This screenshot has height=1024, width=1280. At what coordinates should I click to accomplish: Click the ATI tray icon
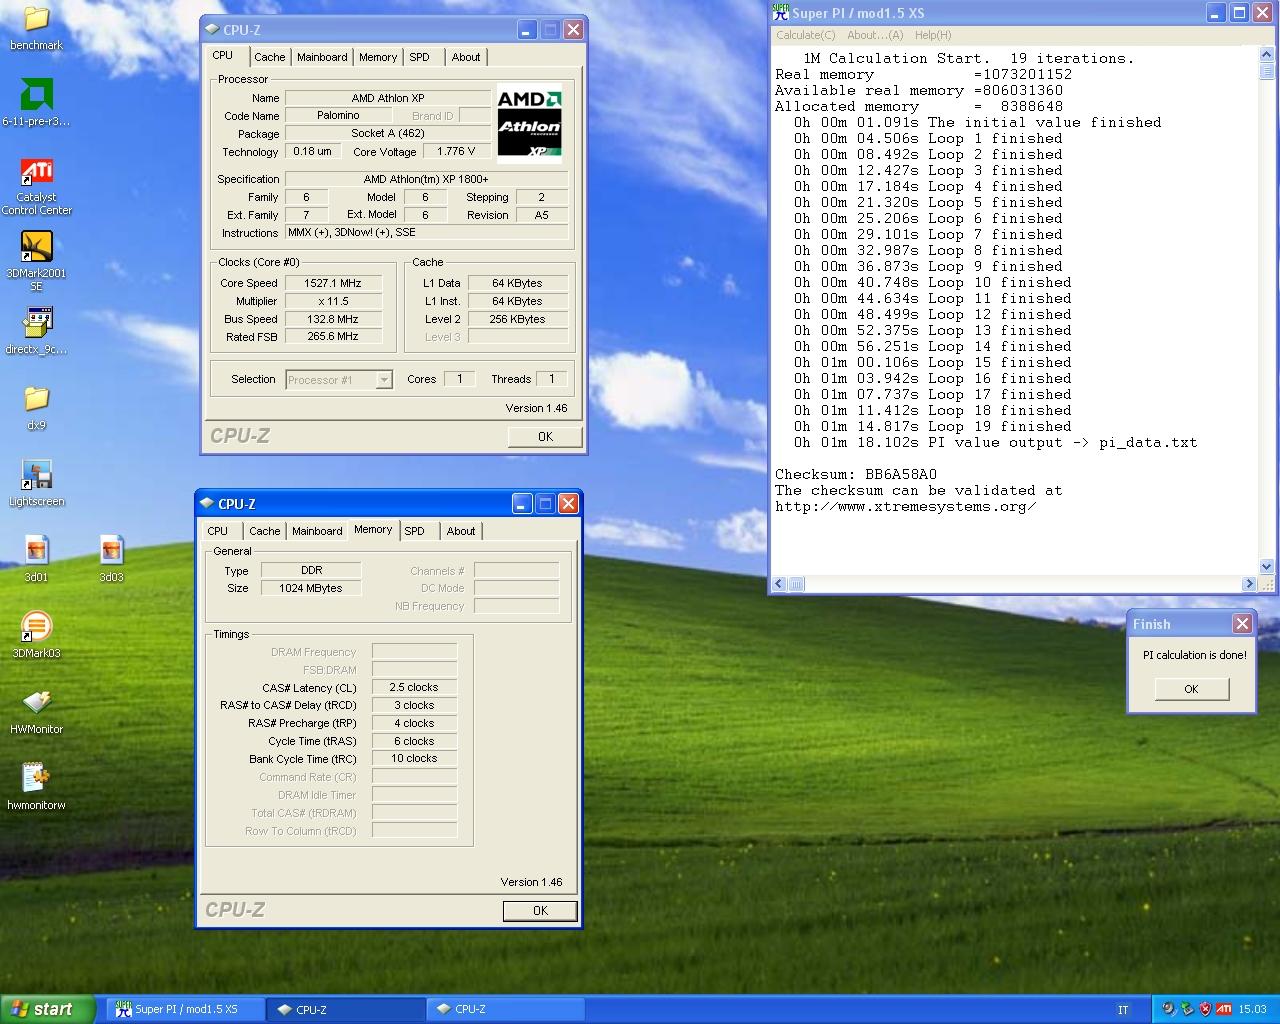point(1224,1009)
